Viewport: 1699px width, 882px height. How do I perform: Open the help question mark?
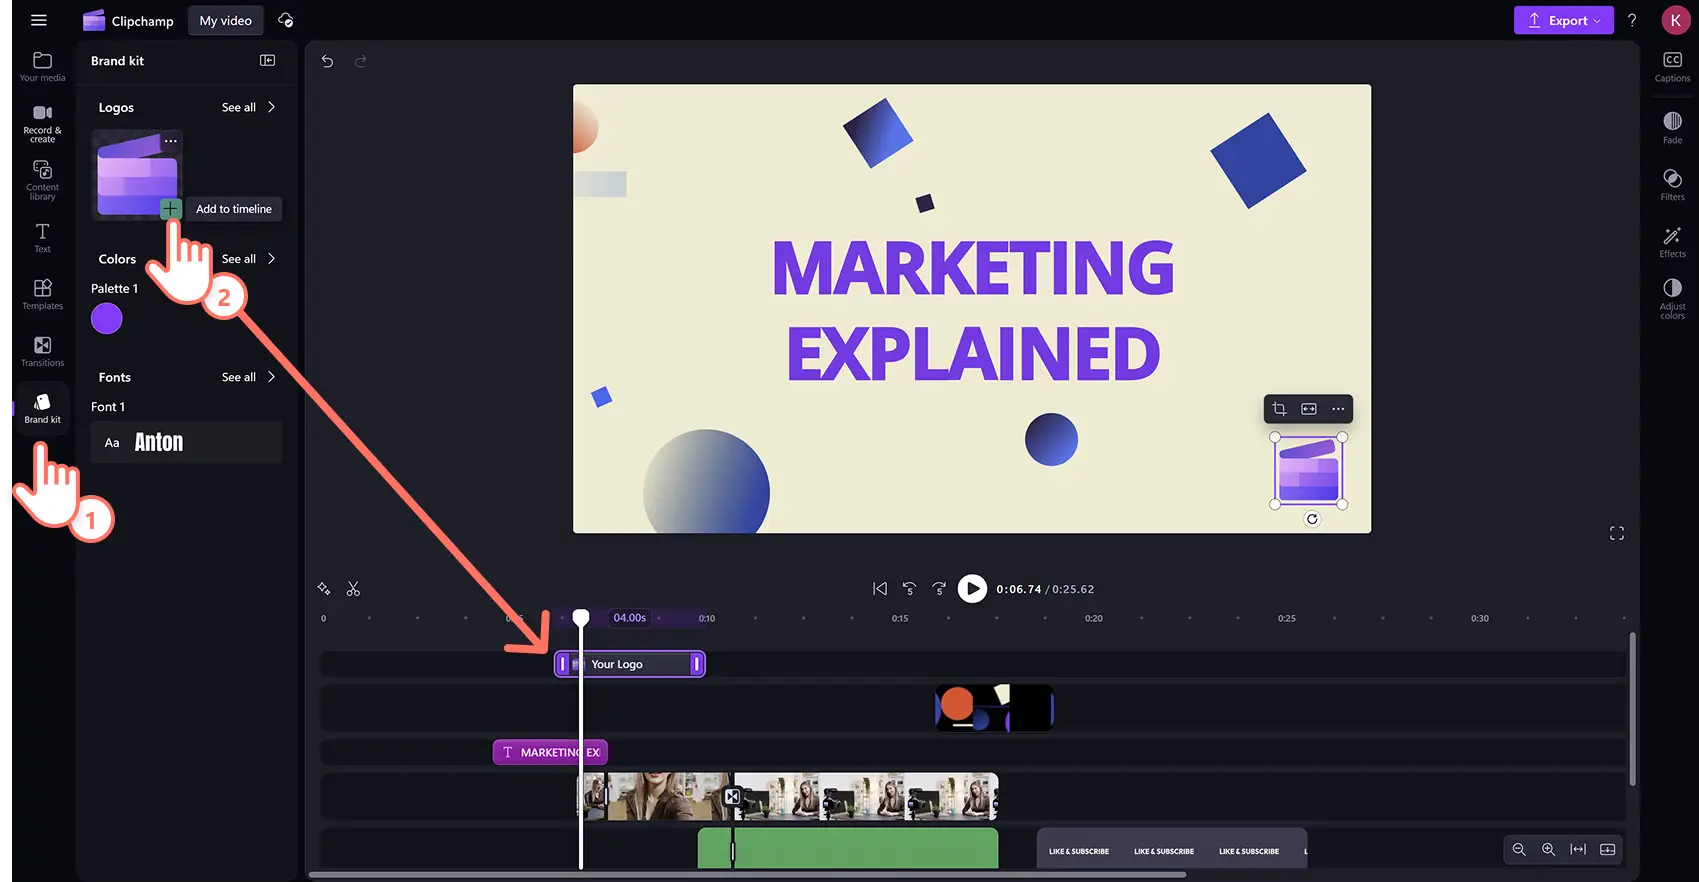(x=1632, y=20)
